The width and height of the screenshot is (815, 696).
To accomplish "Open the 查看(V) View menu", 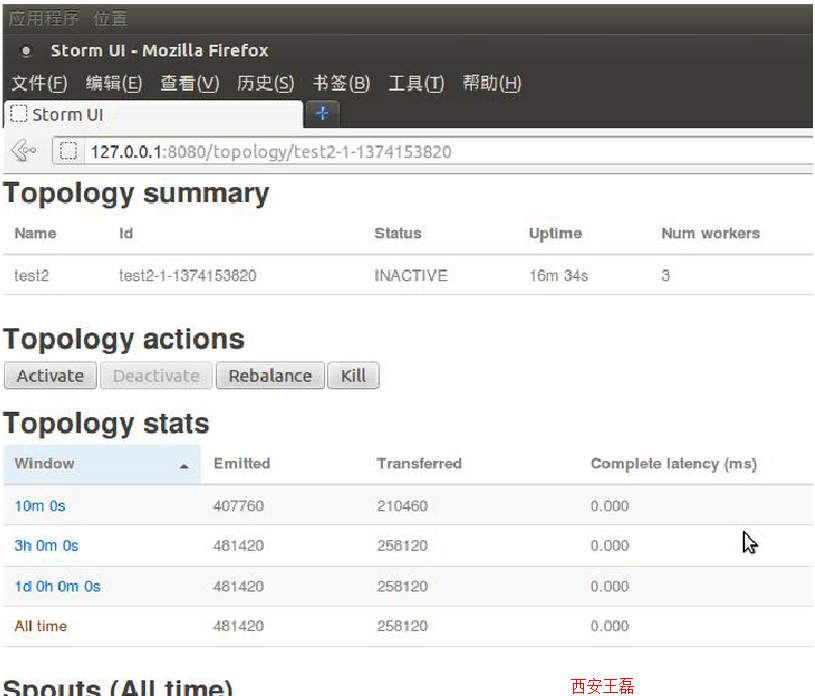I will (189, 84).
